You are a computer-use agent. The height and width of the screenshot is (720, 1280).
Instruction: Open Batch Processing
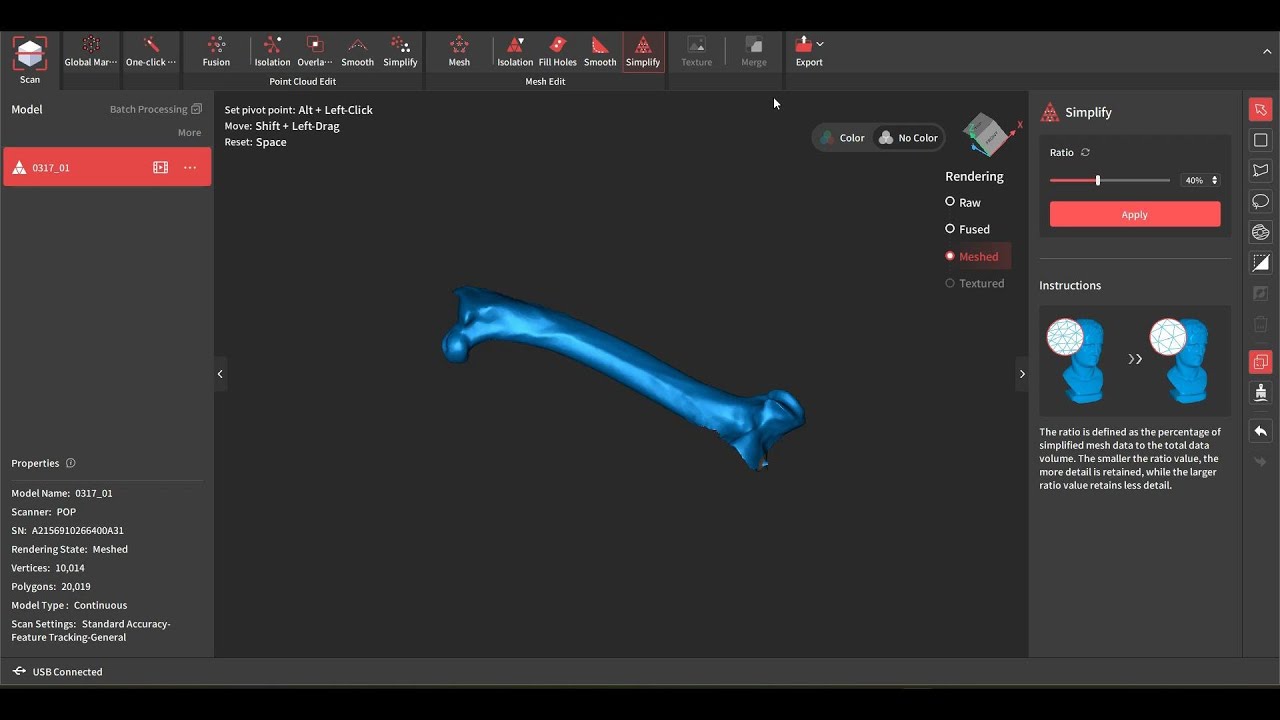pyautogui.click(x=155, y=109)
